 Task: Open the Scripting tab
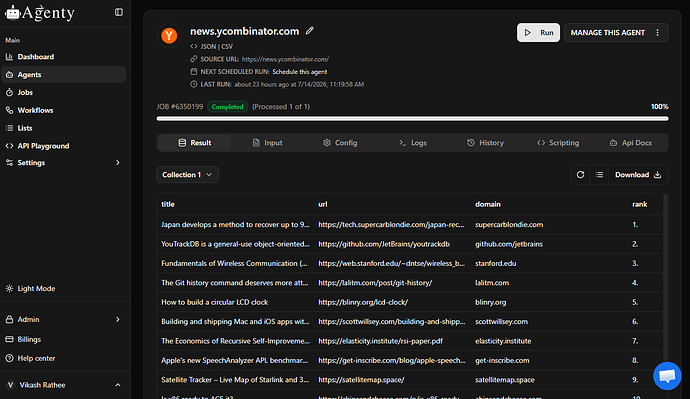tap(558, 143)
